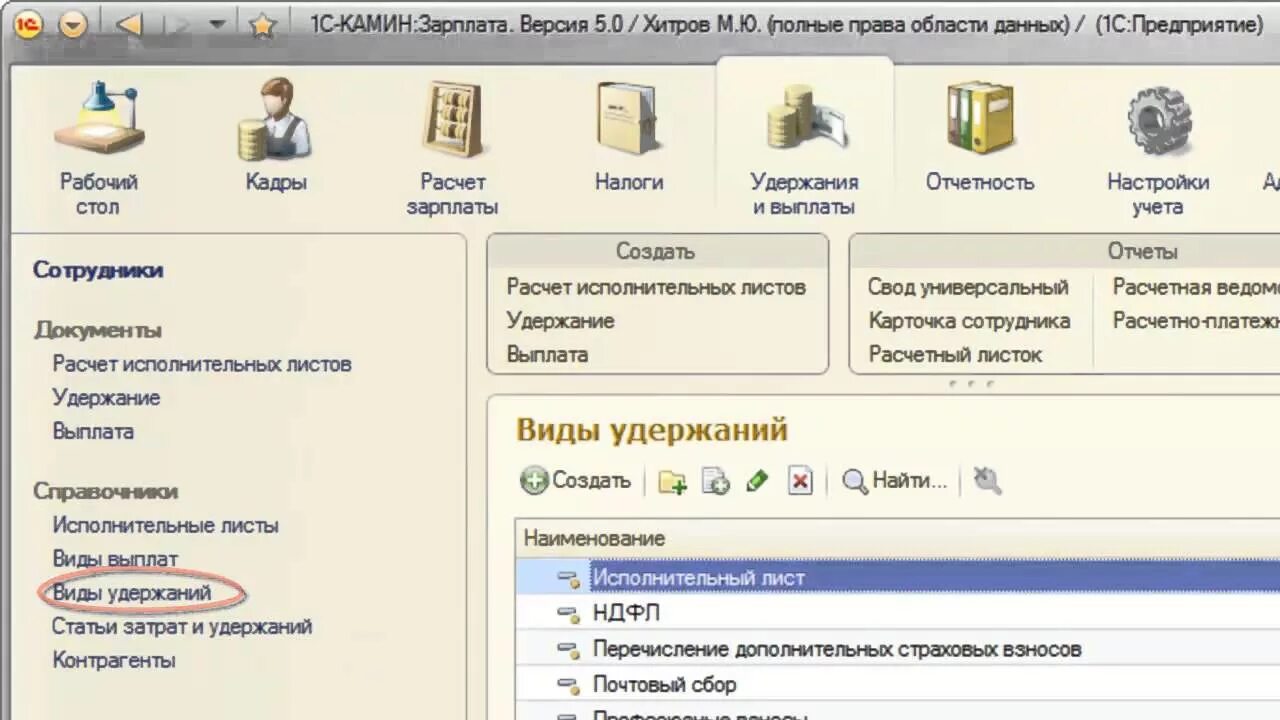
Task: Create a new group folder icon
Action: pyautogui.click(x=673, y=481)
